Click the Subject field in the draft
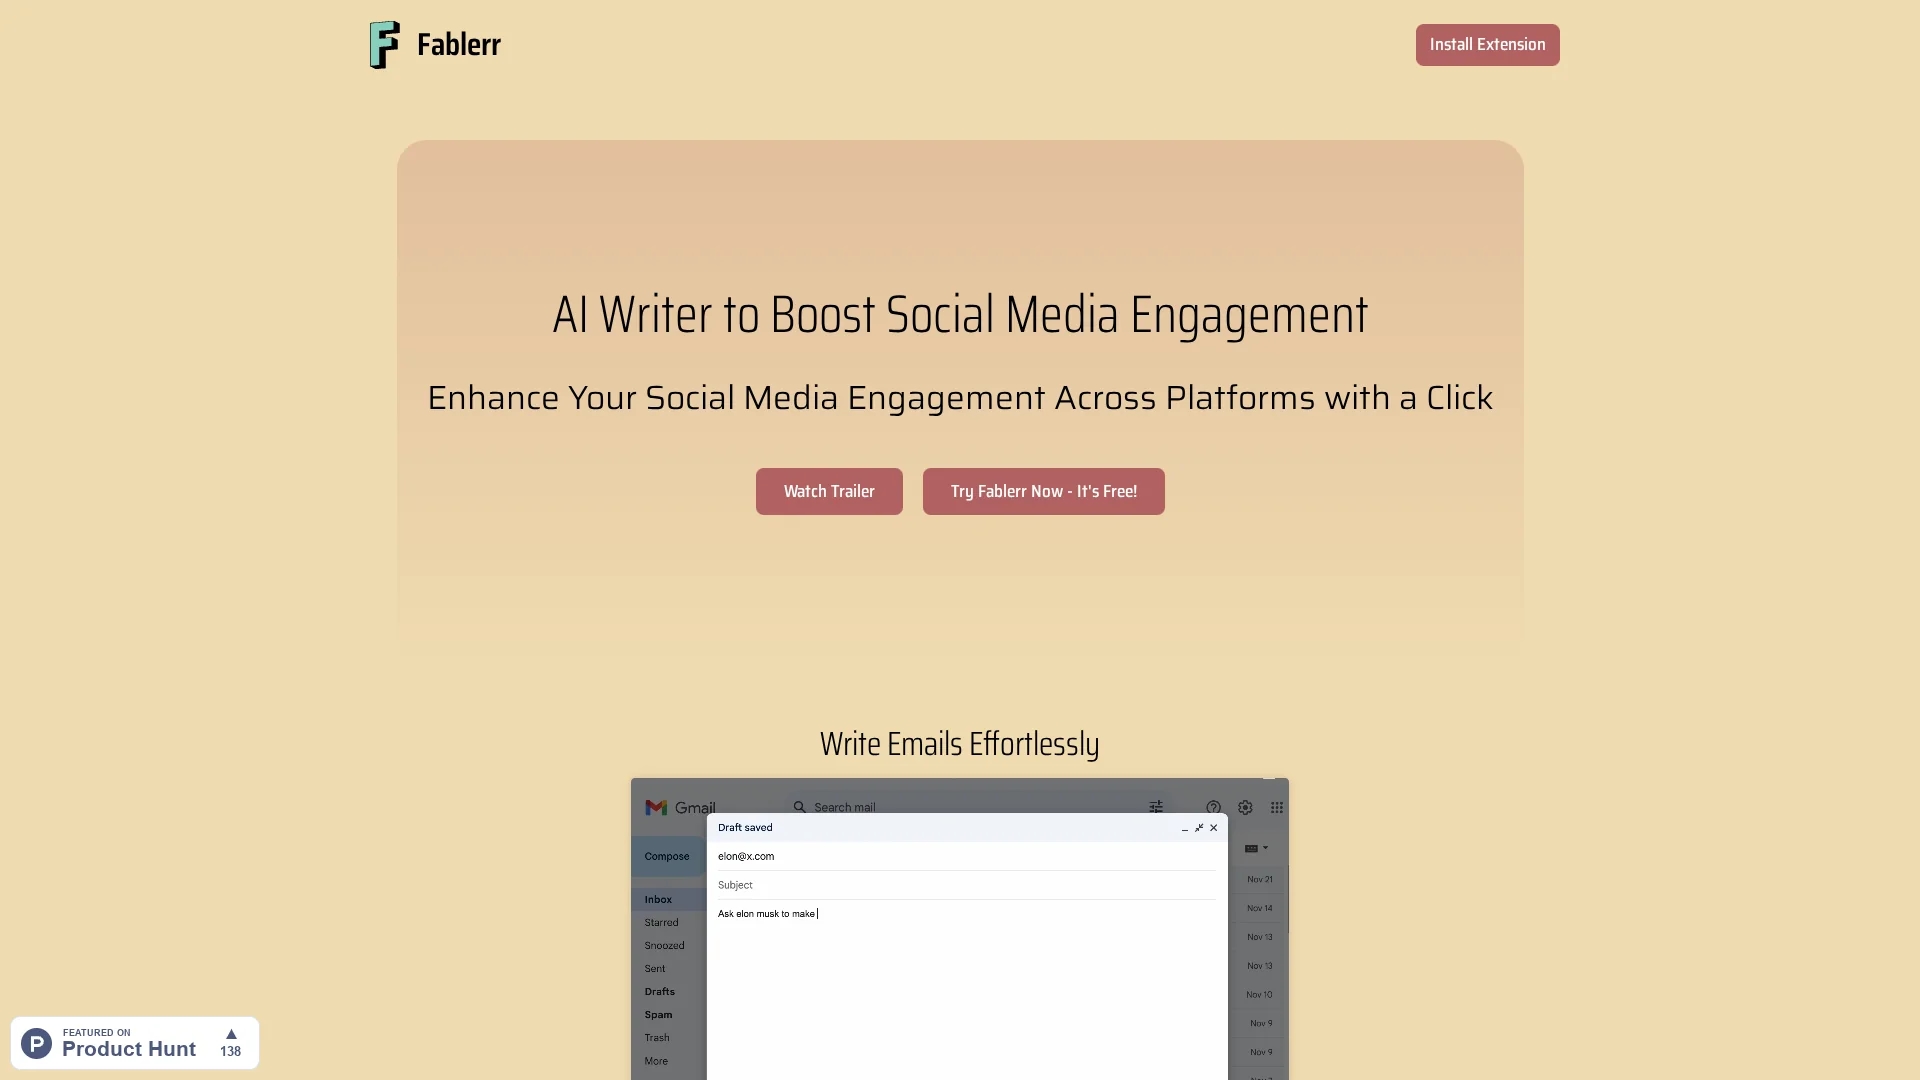 [x=966, y=885]
